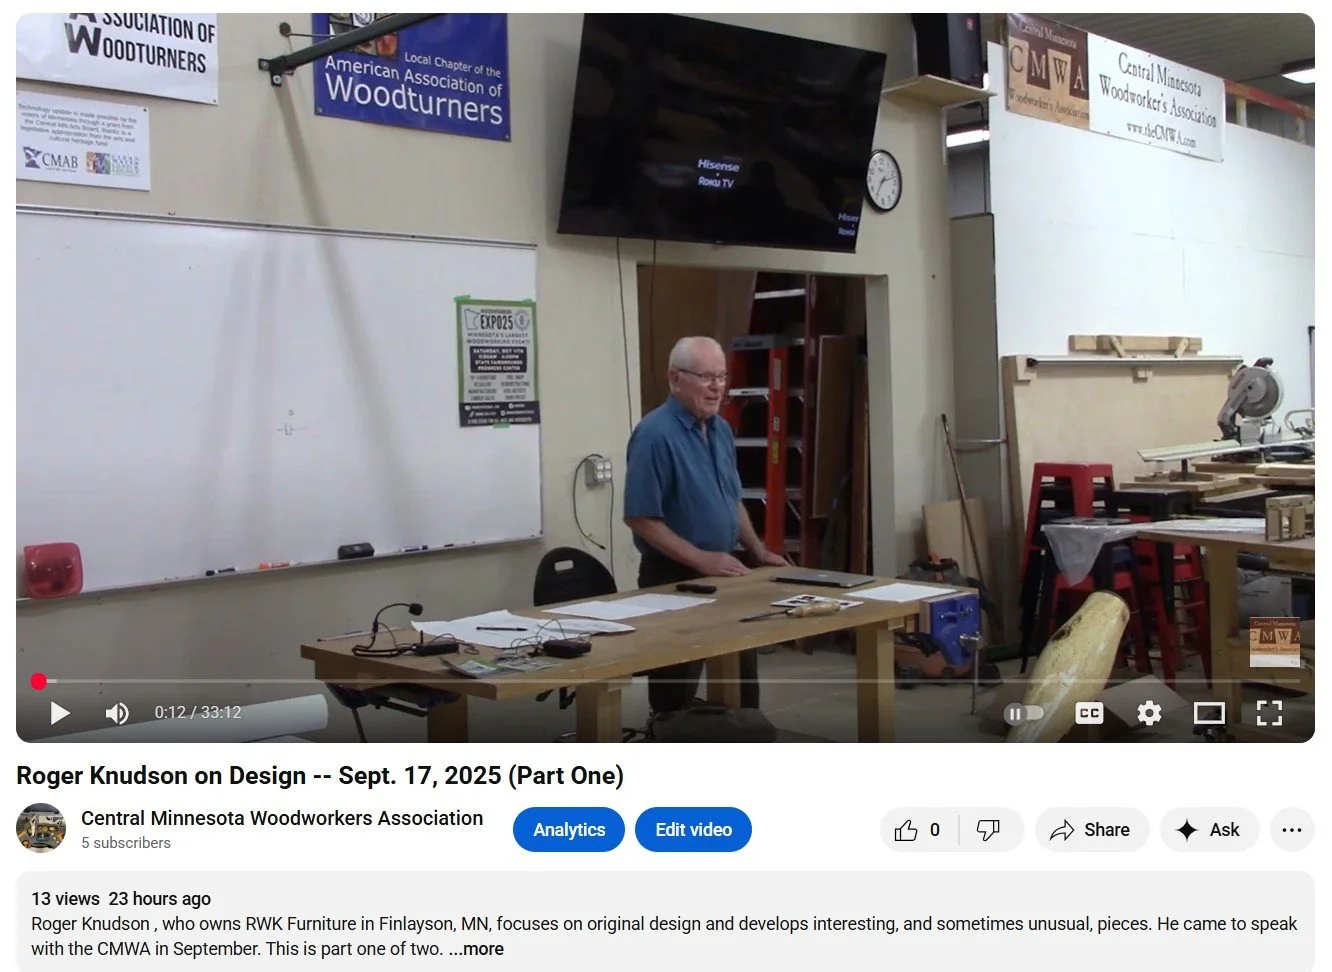Switch to theater mode
This screenshot has width=1332, height=972.
pyautogui.click(x=1209, y=713)
